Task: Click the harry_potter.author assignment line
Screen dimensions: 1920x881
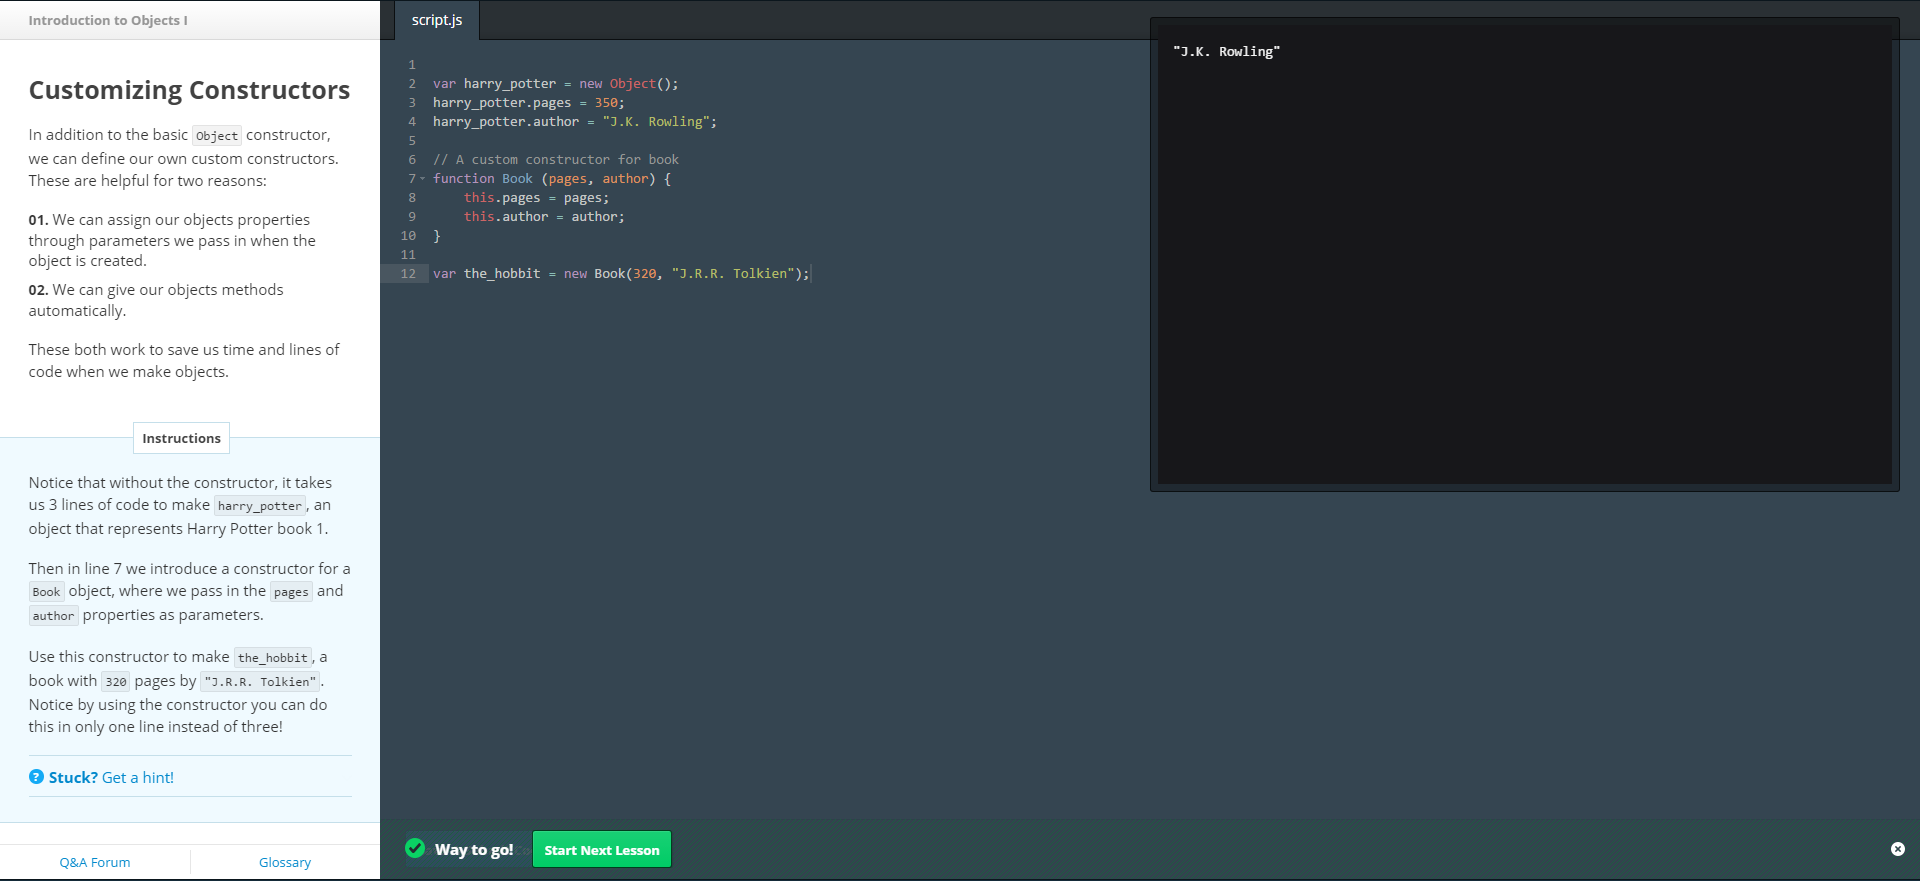Action: point(574,121)
